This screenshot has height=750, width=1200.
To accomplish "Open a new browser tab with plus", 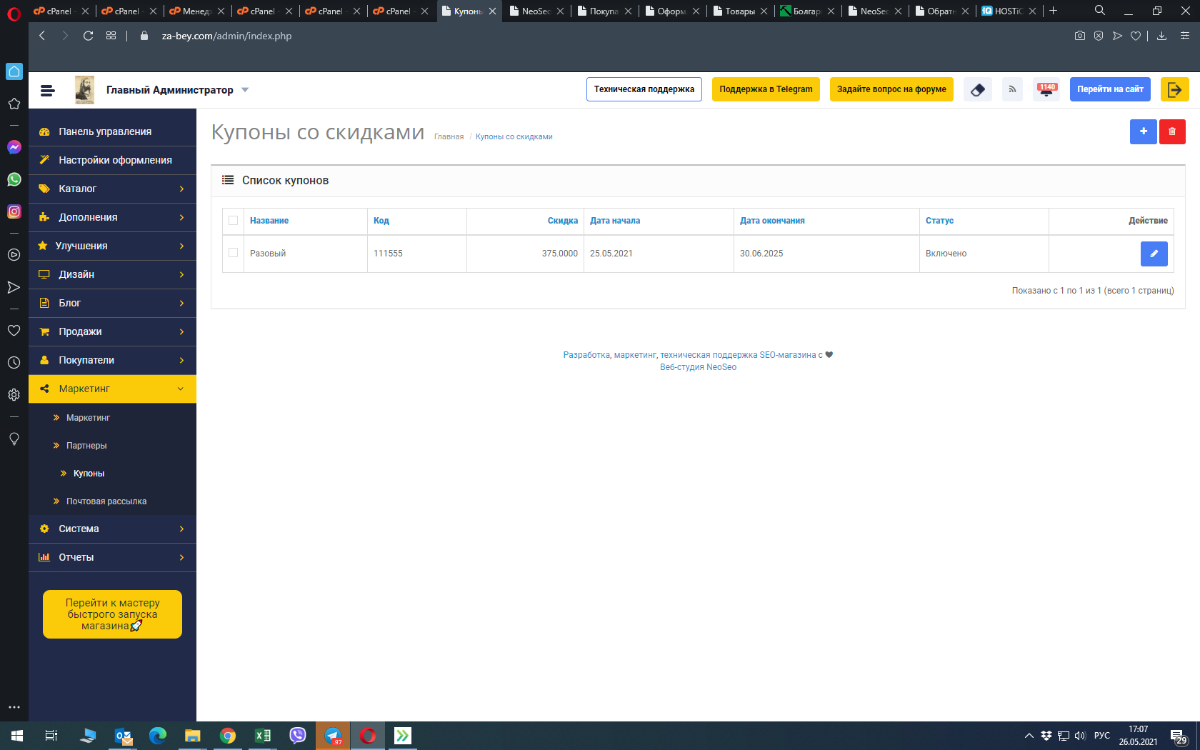I will (x=1053, y=10).
